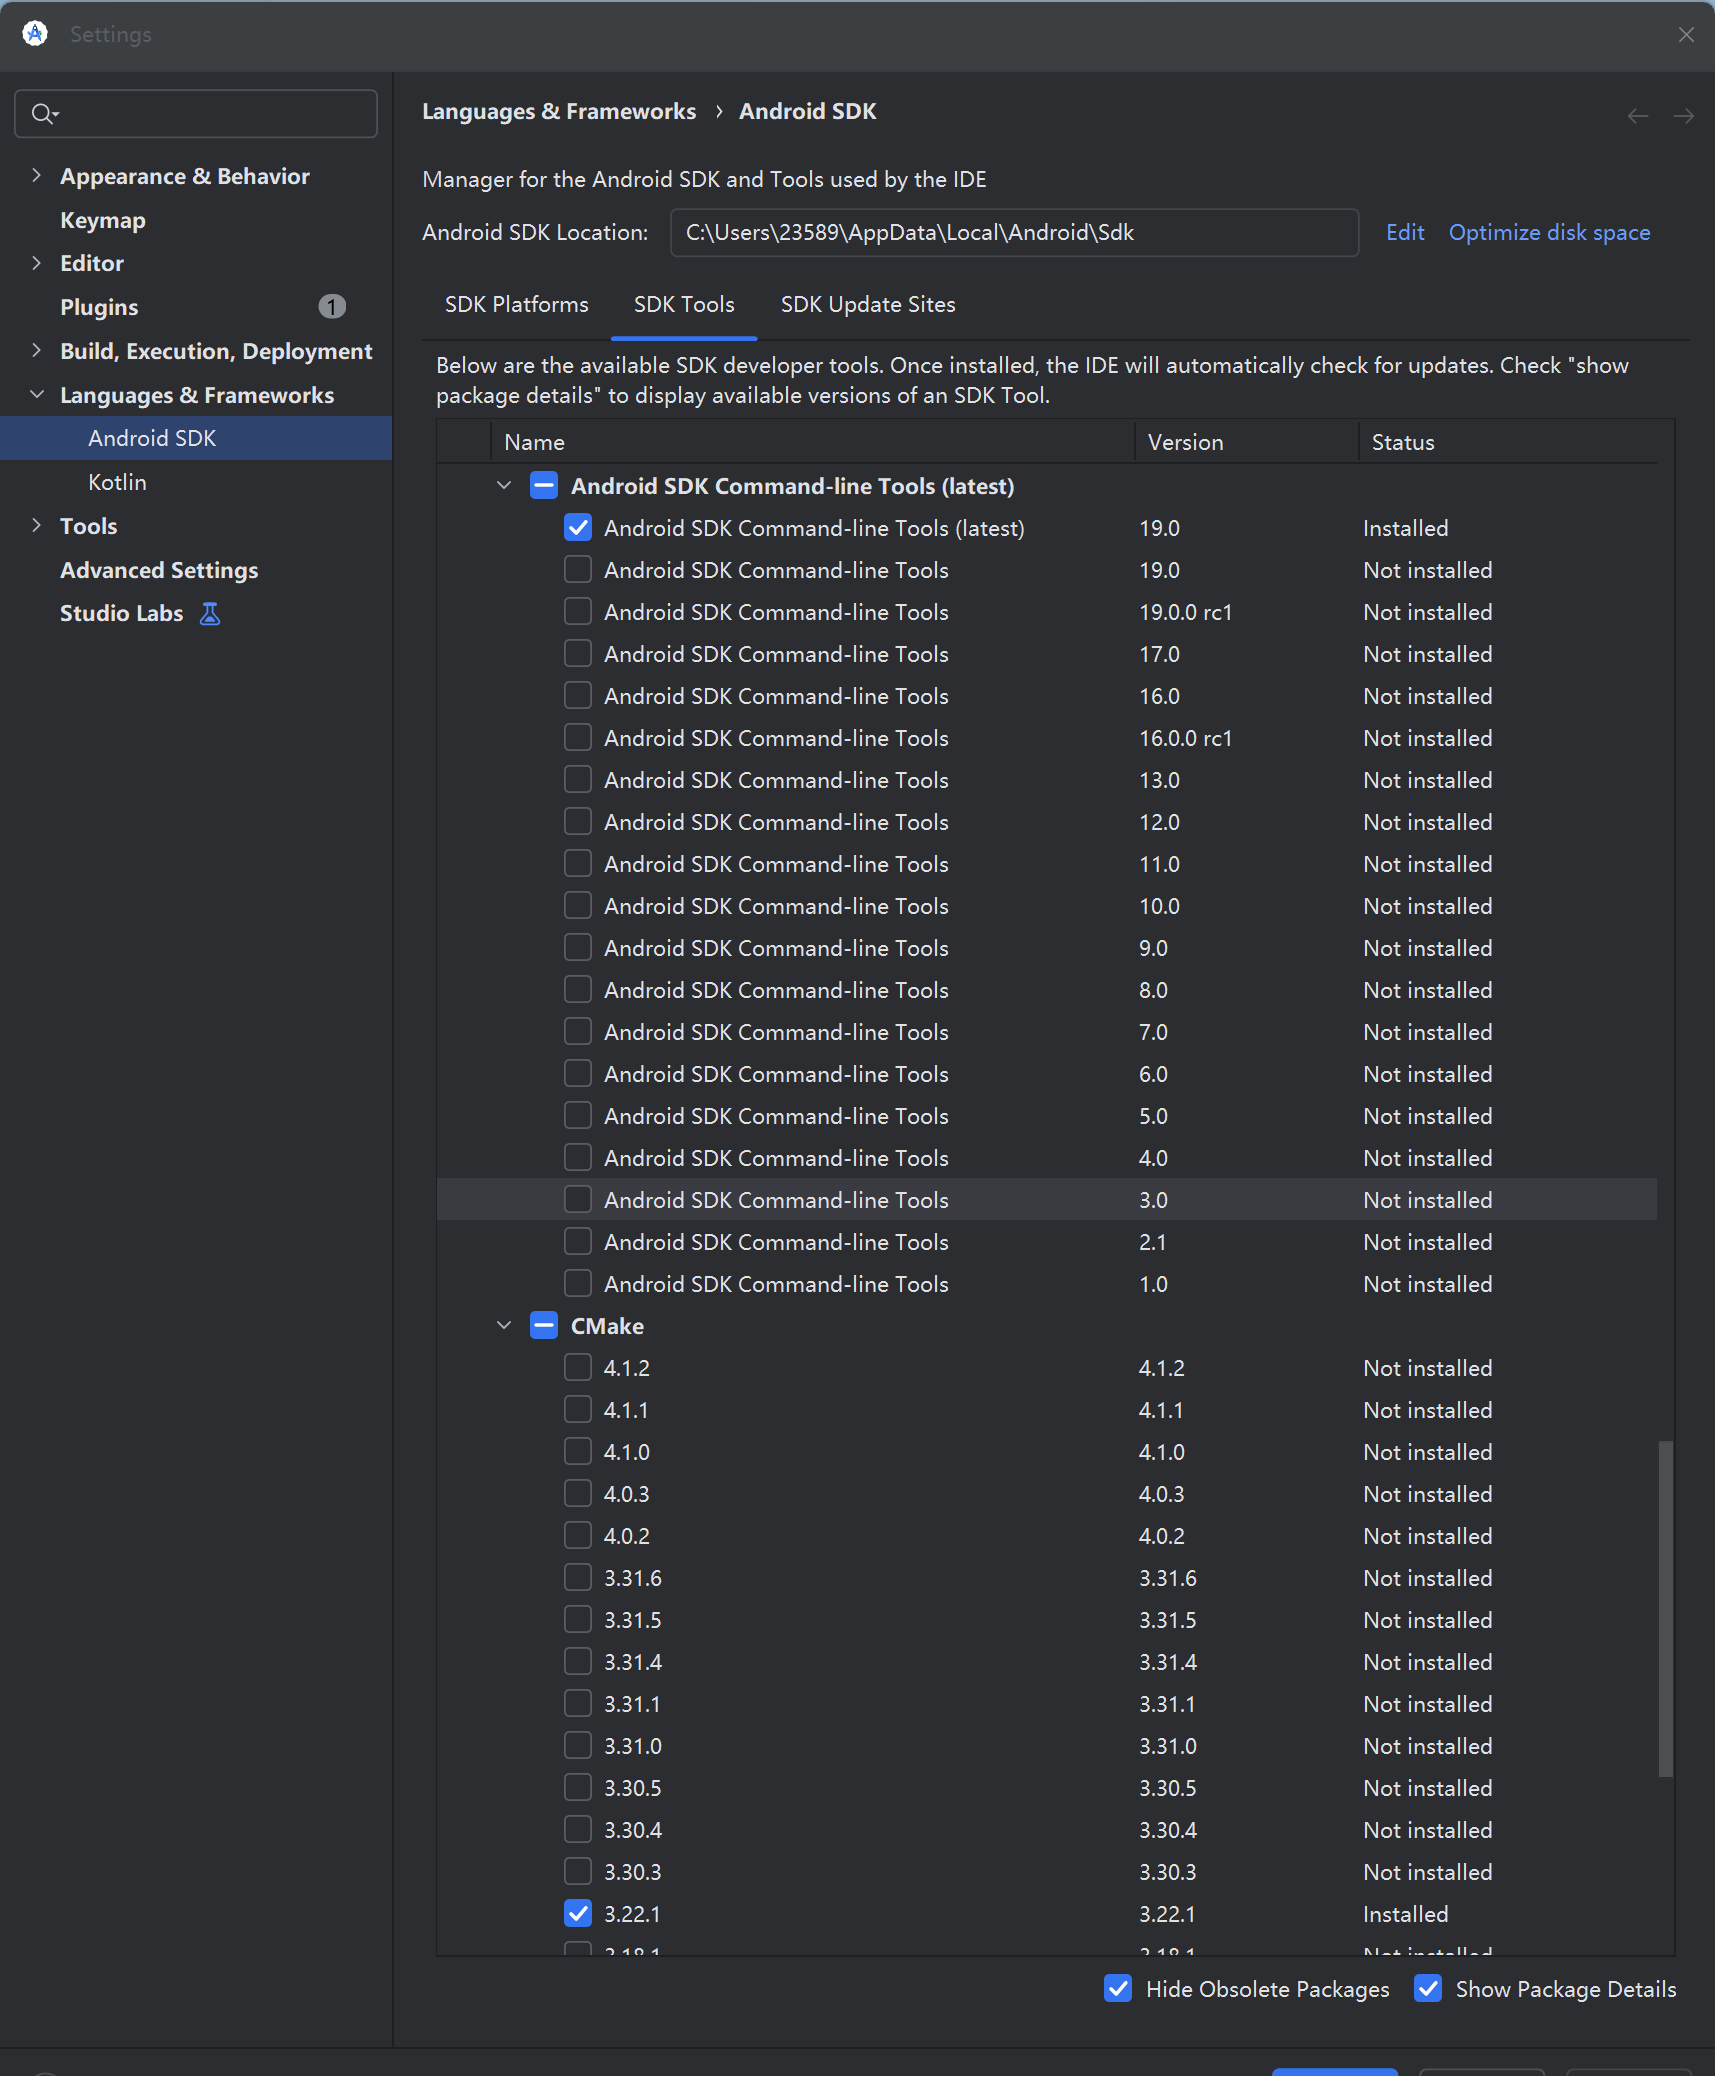This screenshot has height=2076, width=1715.
Task: Open Advanced Settings
Action: (x=159, y=570)
